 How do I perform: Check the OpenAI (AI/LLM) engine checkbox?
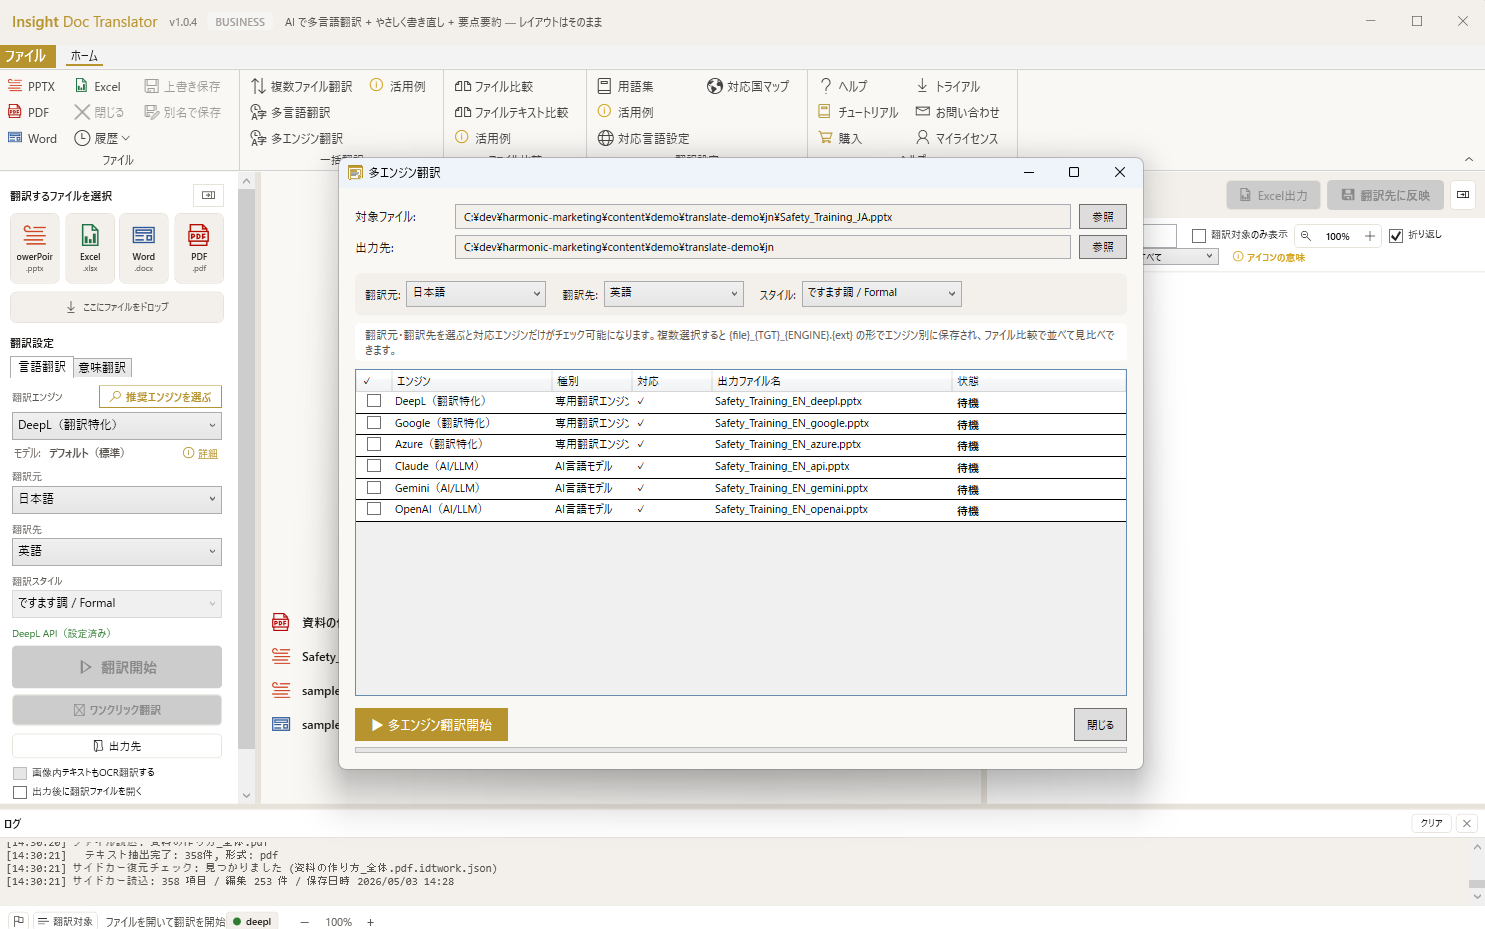click(374, 509)
